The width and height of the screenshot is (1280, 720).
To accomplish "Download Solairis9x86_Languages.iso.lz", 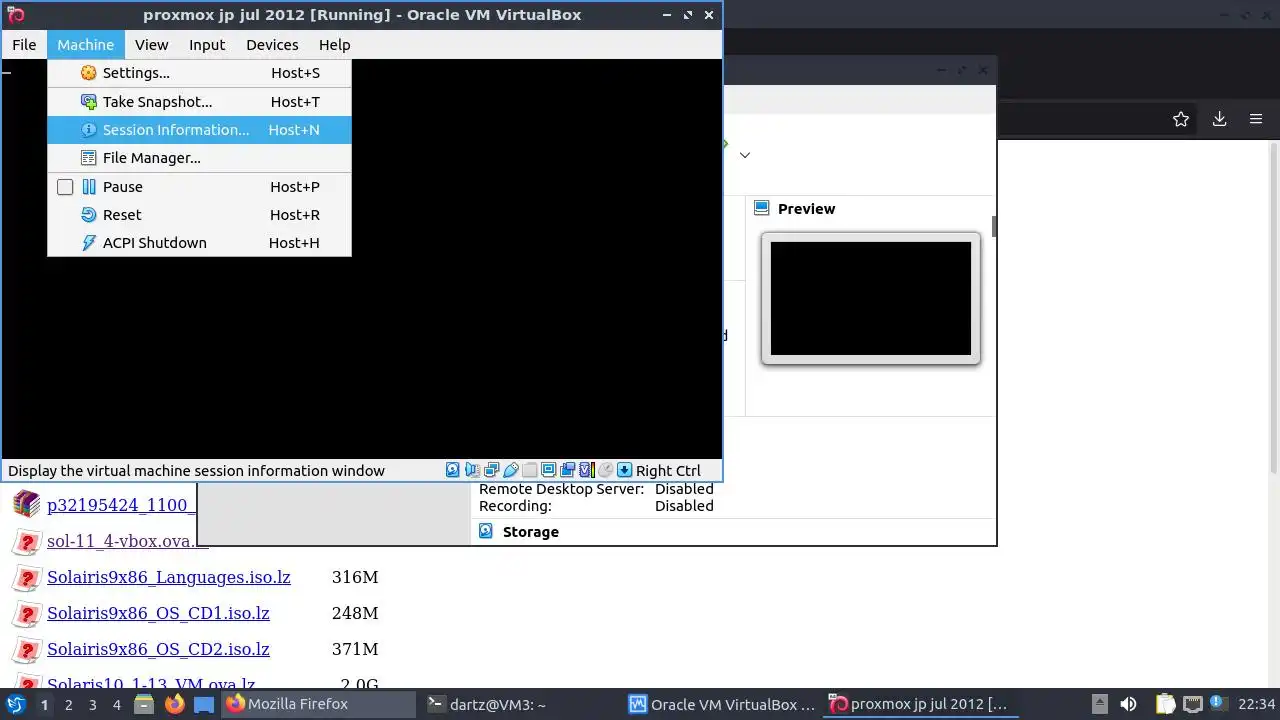I will pos(169,577).
